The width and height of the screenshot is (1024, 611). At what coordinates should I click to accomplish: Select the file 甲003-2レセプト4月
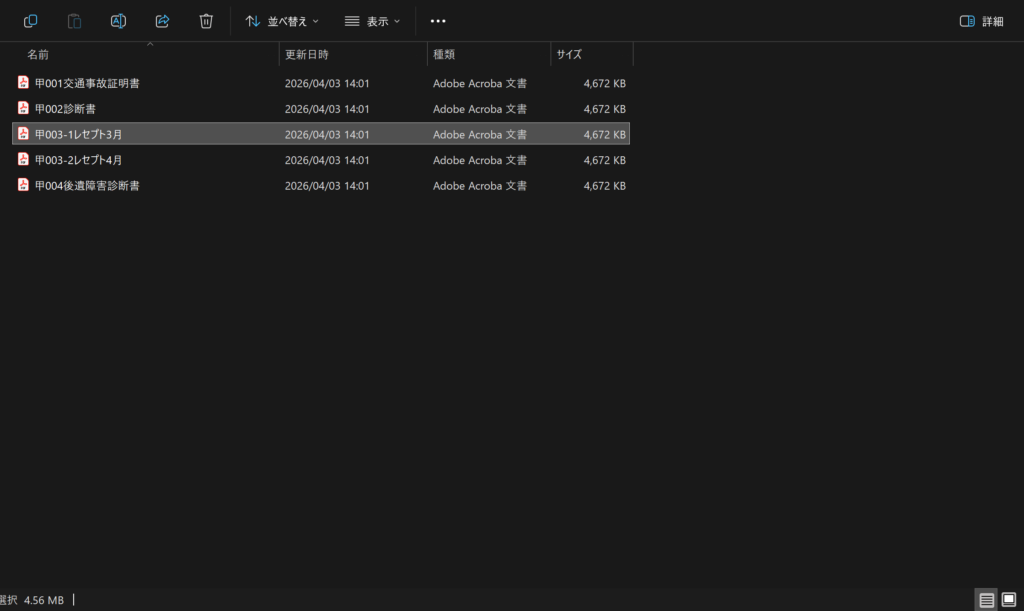(78, 160)
